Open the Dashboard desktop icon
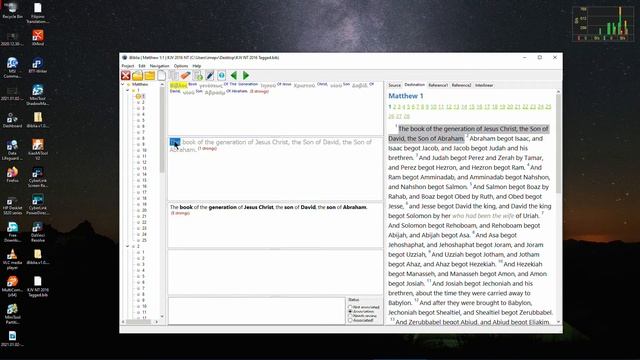Screen dimensions: 640x360 [12, 120]
